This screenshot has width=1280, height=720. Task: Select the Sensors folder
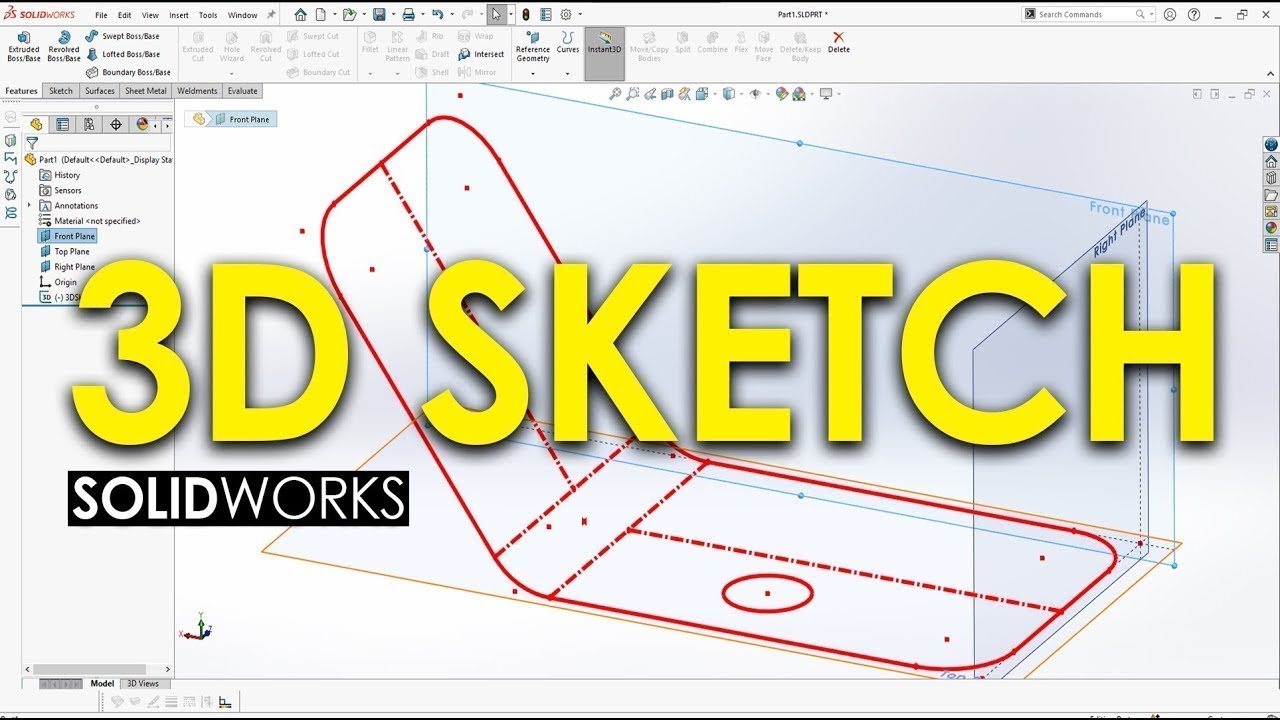[x=60, y=190]
